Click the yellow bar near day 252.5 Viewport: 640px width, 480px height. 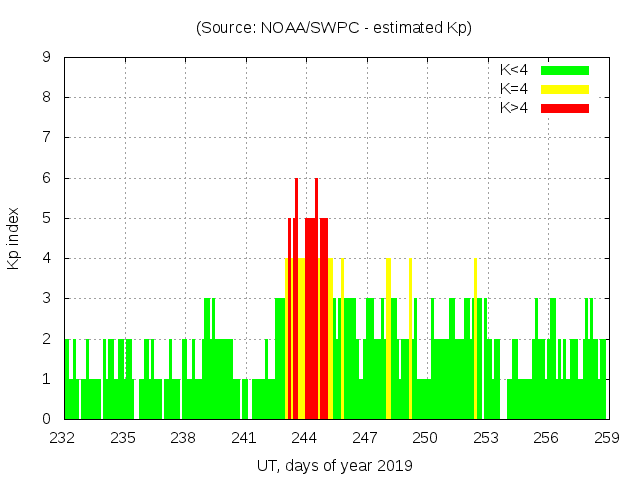tap(475, 340)
